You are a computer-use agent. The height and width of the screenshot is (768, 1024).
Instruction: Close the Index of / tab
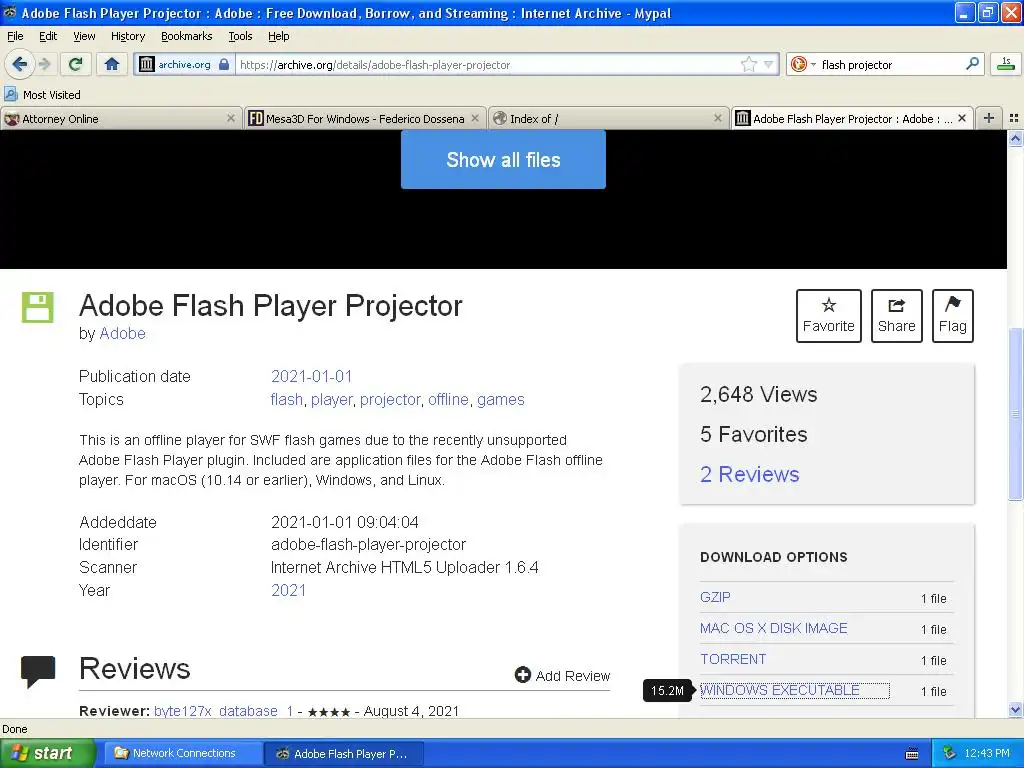(x=718, y=118)
